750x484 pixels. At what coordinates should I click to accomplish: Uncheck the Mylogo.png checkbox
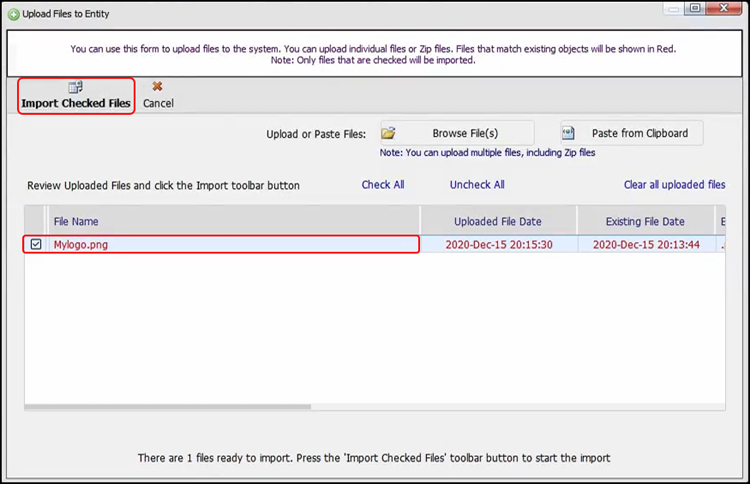coord(36,244)
